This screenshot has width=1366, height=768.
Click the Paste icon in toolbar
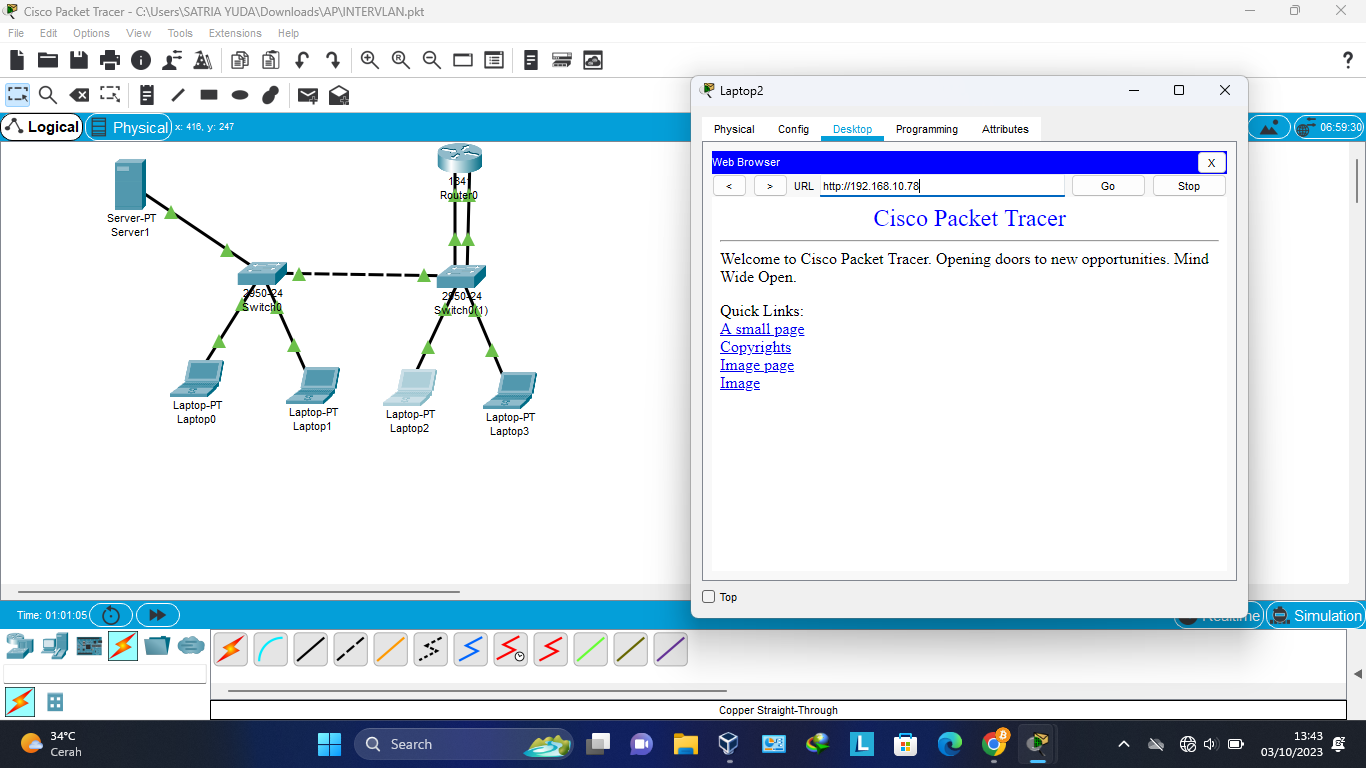click(271, 60)
